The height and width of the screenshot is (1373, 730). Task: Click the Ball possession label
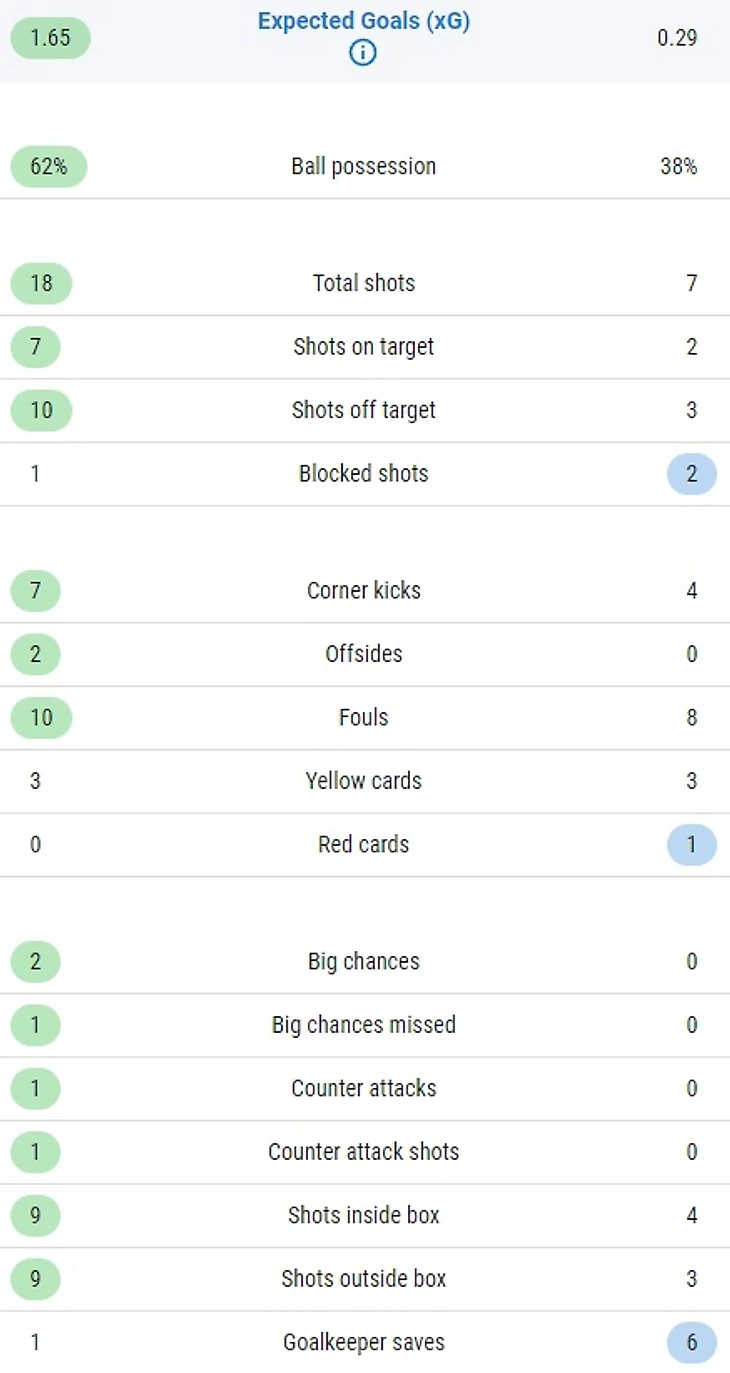coord(363,166)
